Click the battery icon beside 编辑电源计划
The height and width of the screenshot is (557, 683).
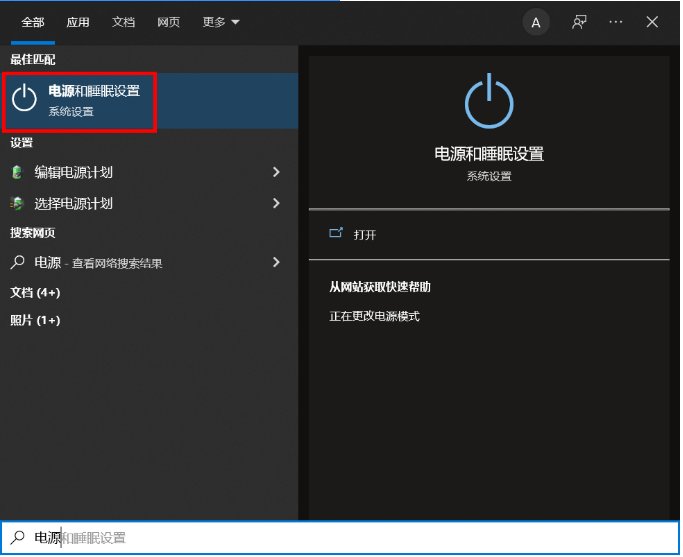[17, 172]
